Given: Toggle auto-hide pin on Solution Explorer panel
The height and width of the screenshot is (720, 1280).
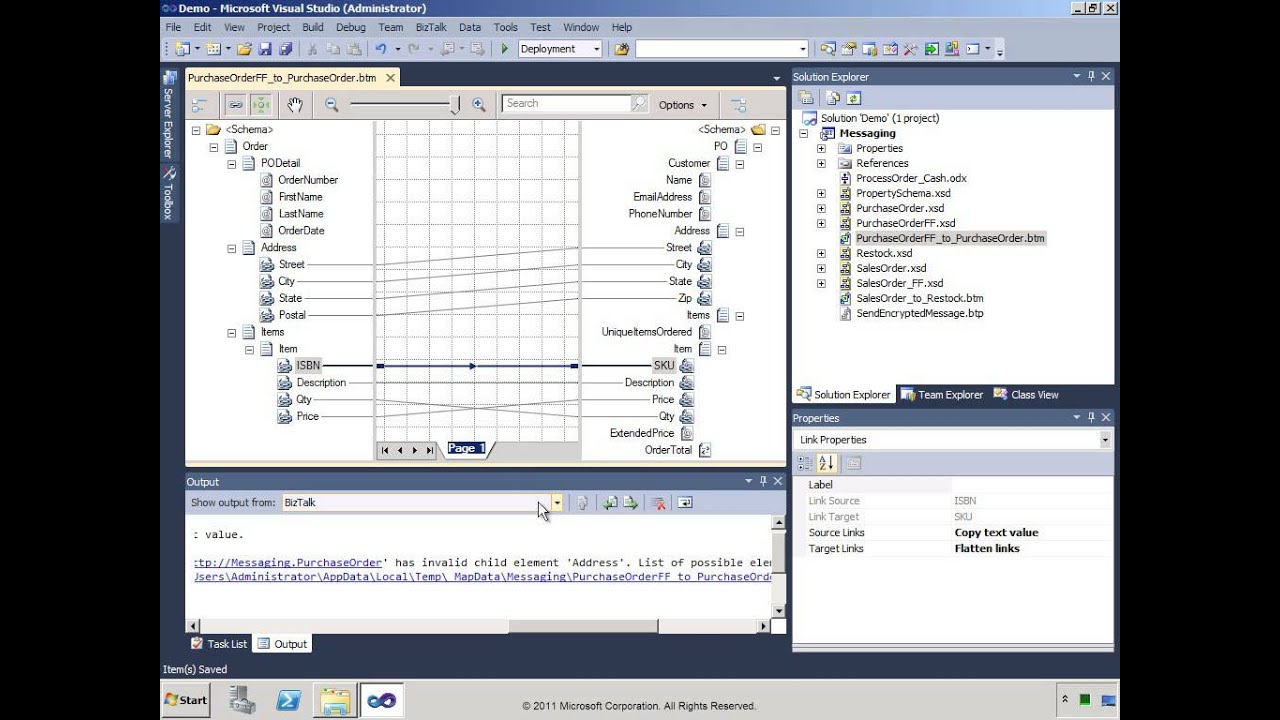Looking at the screenshot, I should (1091, 76).
